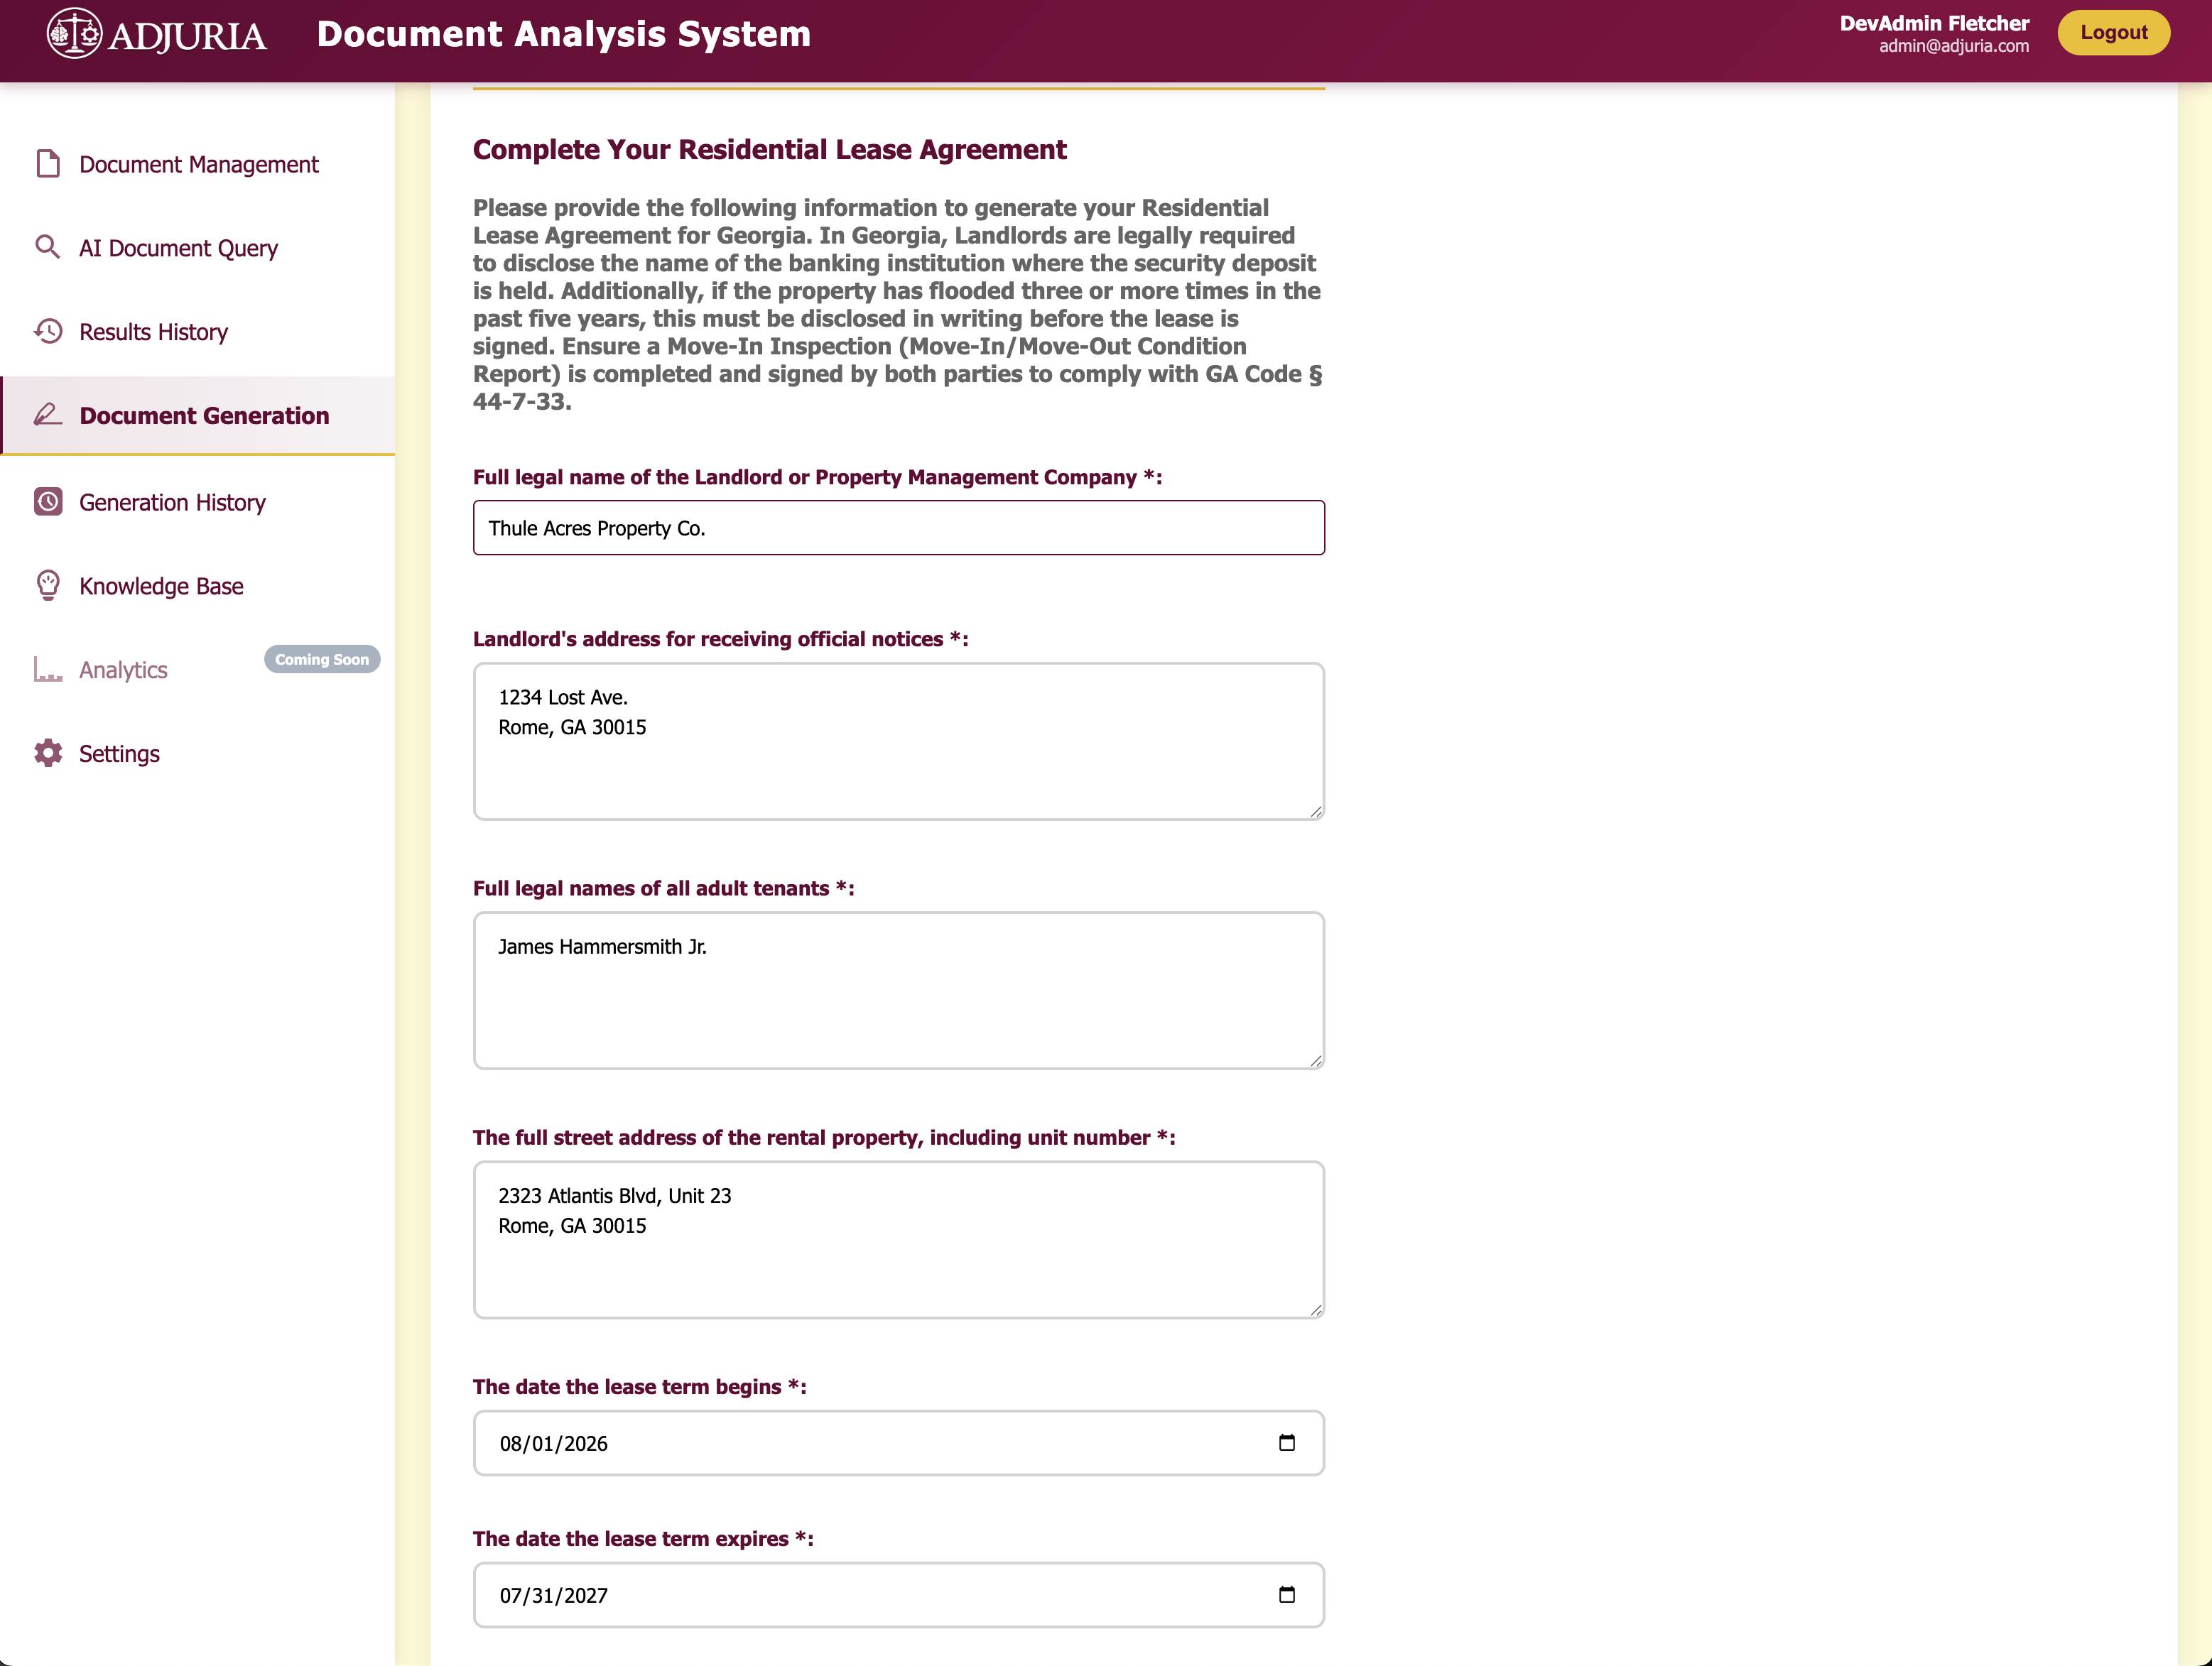Click the Analytics chart icon
Viewport: 2212px width, 1666px height.
click(x=48, y=669)
